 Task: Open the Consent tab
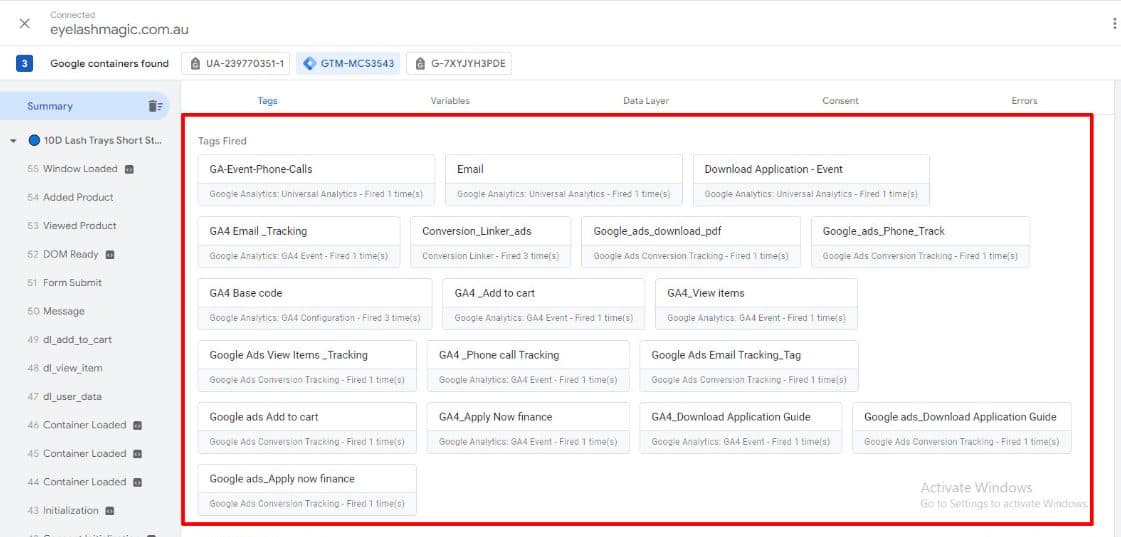841,101
